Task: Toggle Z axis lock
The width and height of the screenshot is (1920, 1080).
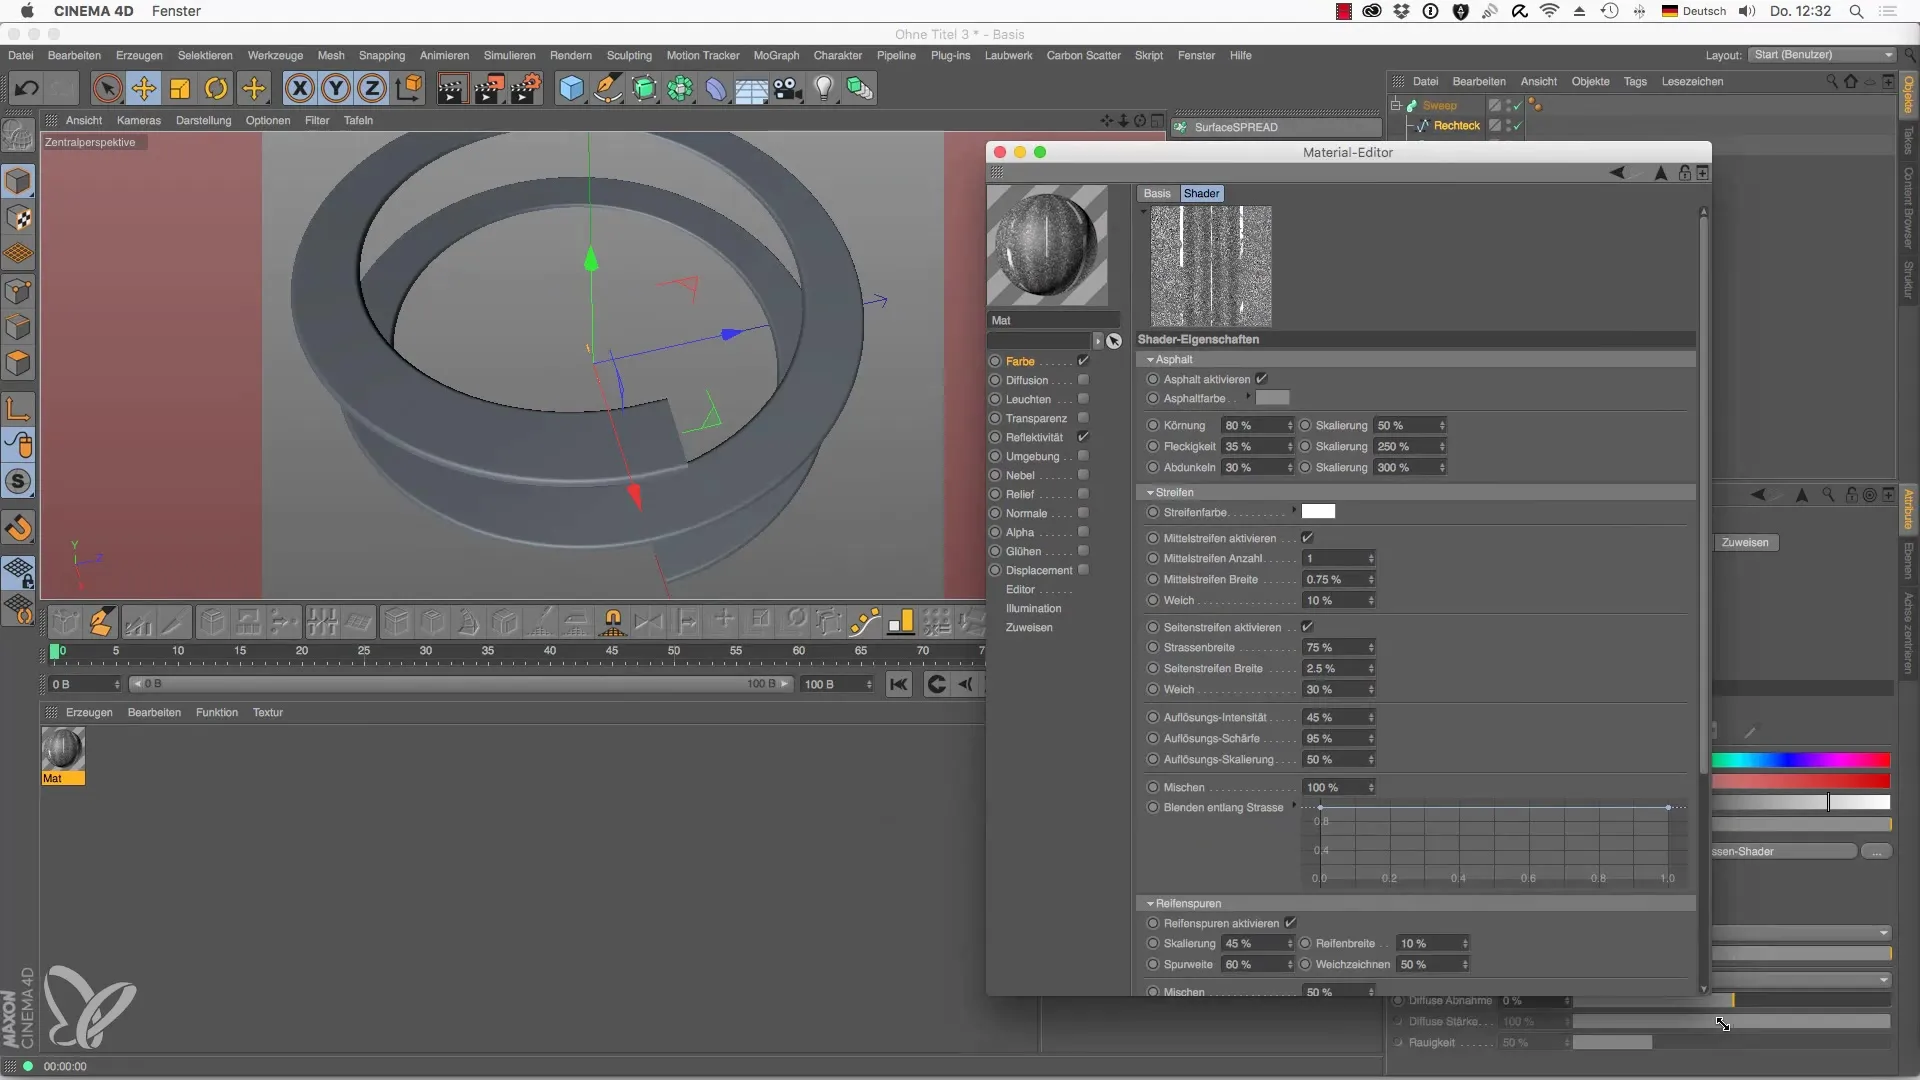Action: (x=372, y=89)
